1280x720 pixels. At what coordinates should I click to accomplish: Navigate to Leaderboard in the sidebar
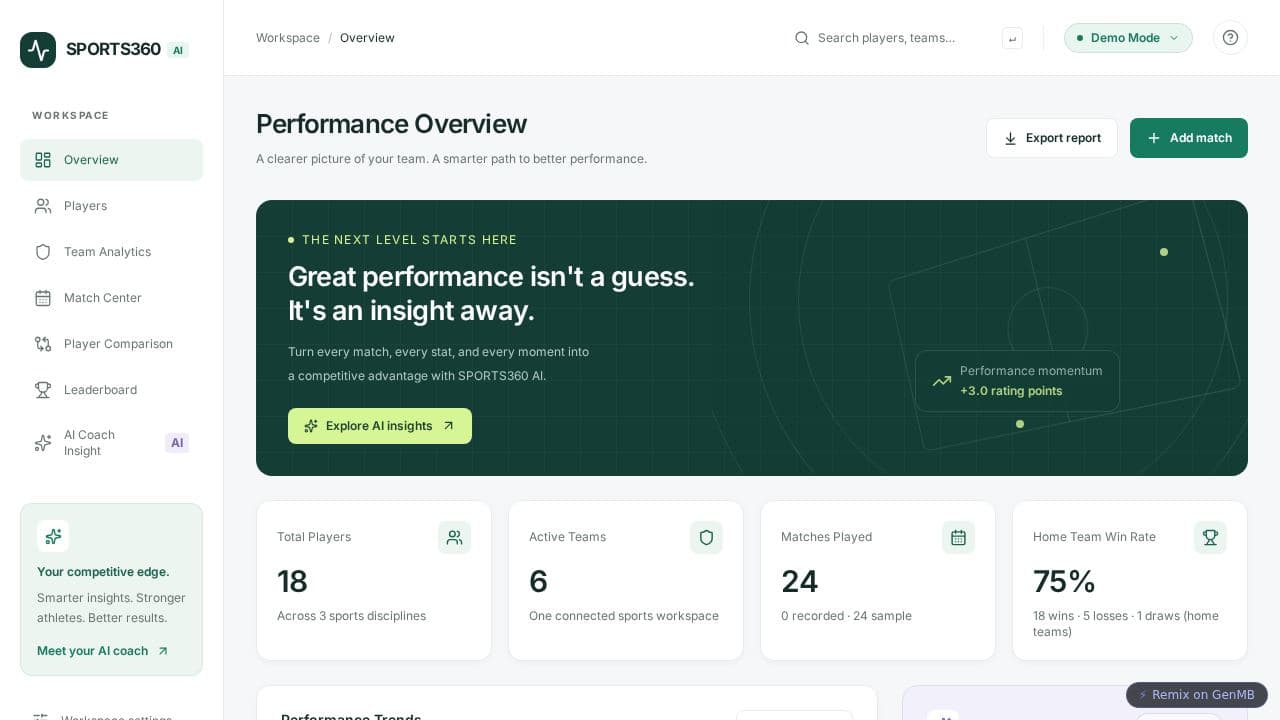tap(111, 390)
